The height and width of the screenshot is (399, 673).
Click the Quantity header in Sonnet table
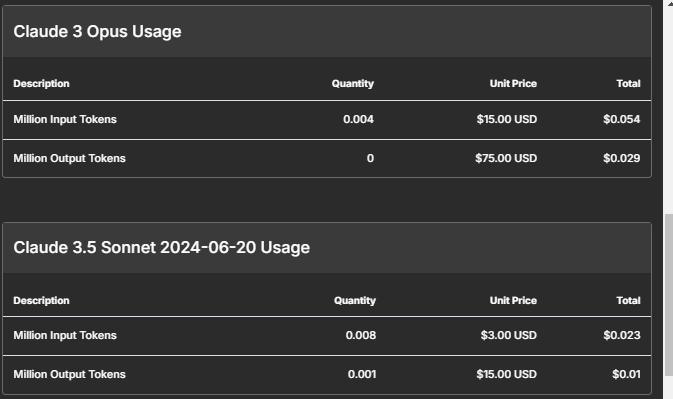tap(355, 301)
